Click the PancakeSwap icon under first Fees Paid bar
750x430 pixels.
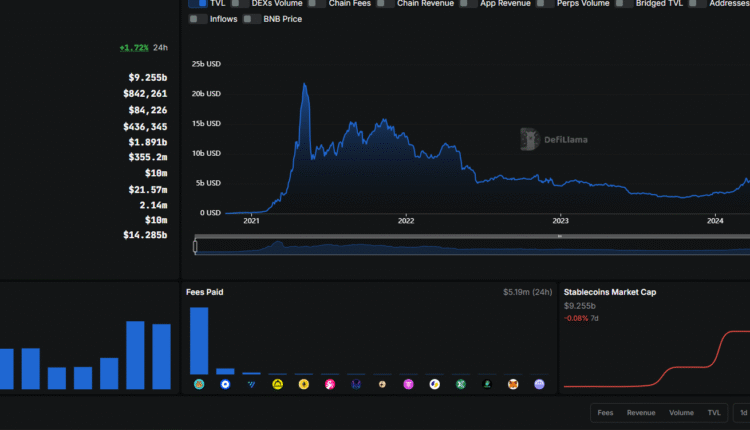click(x=199, y=384)
